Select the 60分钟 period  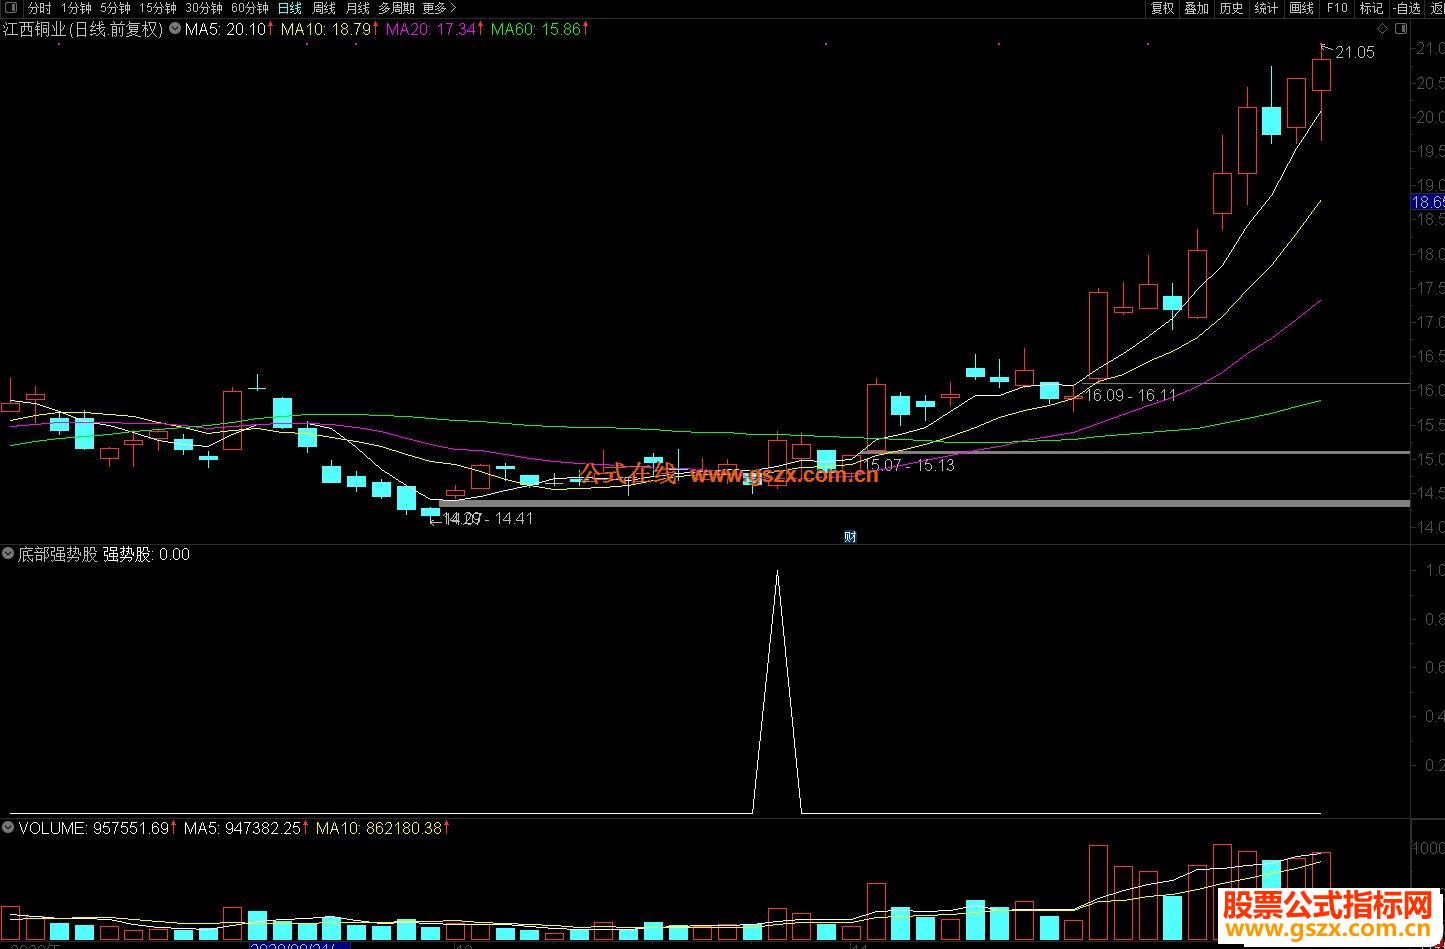[249, 8]
